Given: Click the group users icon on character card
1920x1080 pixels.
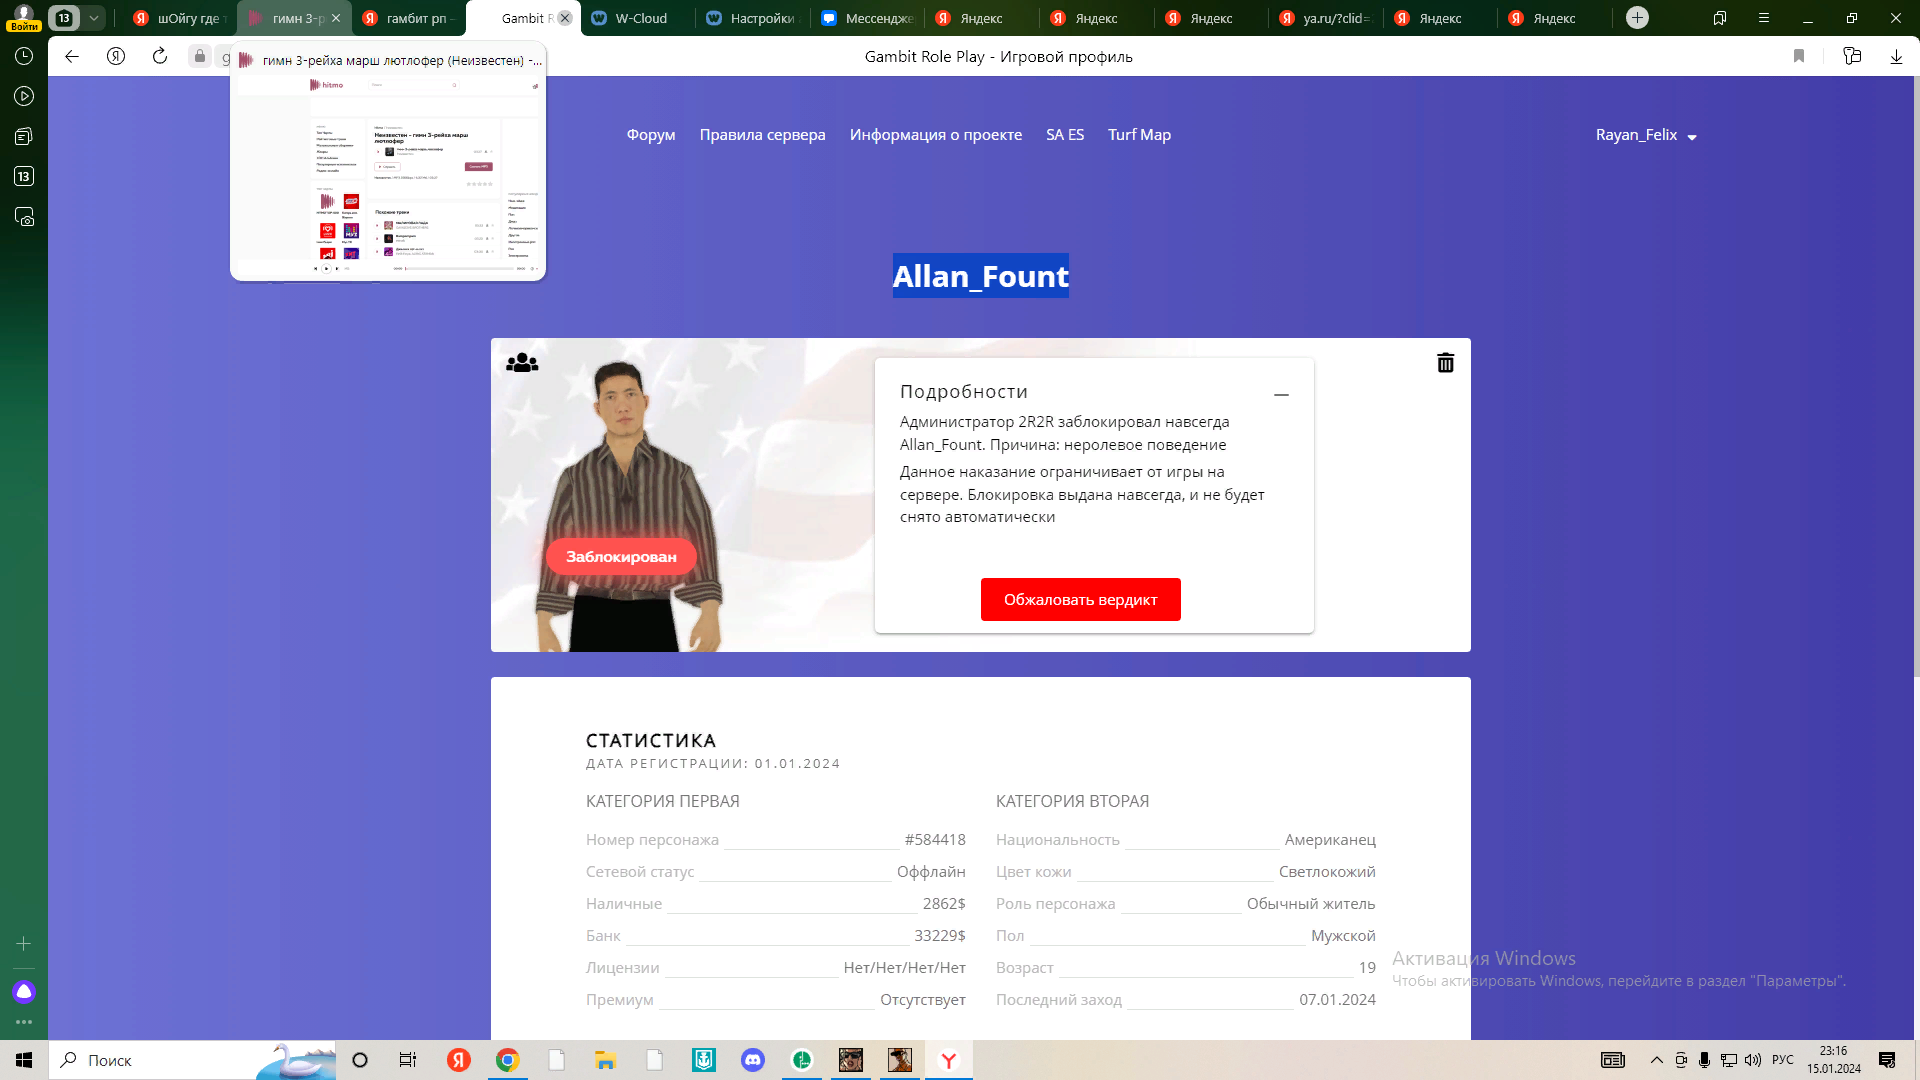Looking at the screenshot, I should pyautogui.click(x=522, y=363).
